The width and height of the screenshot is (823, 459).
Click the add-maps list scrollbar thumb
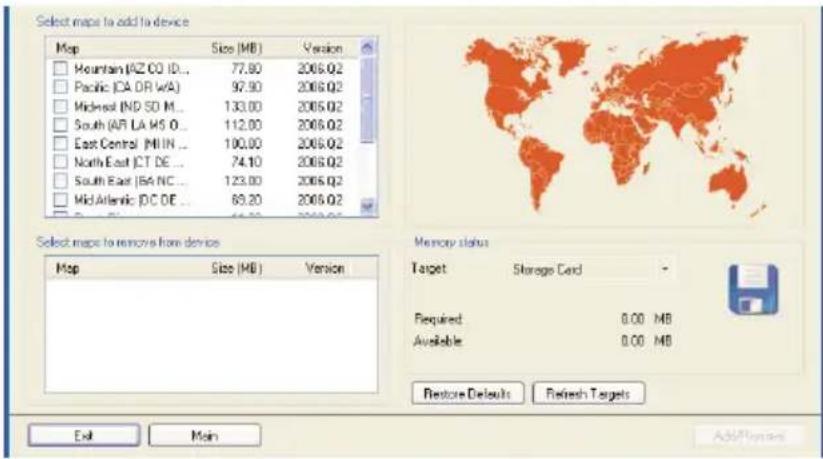pyautogui.click(x=367, y=100)
